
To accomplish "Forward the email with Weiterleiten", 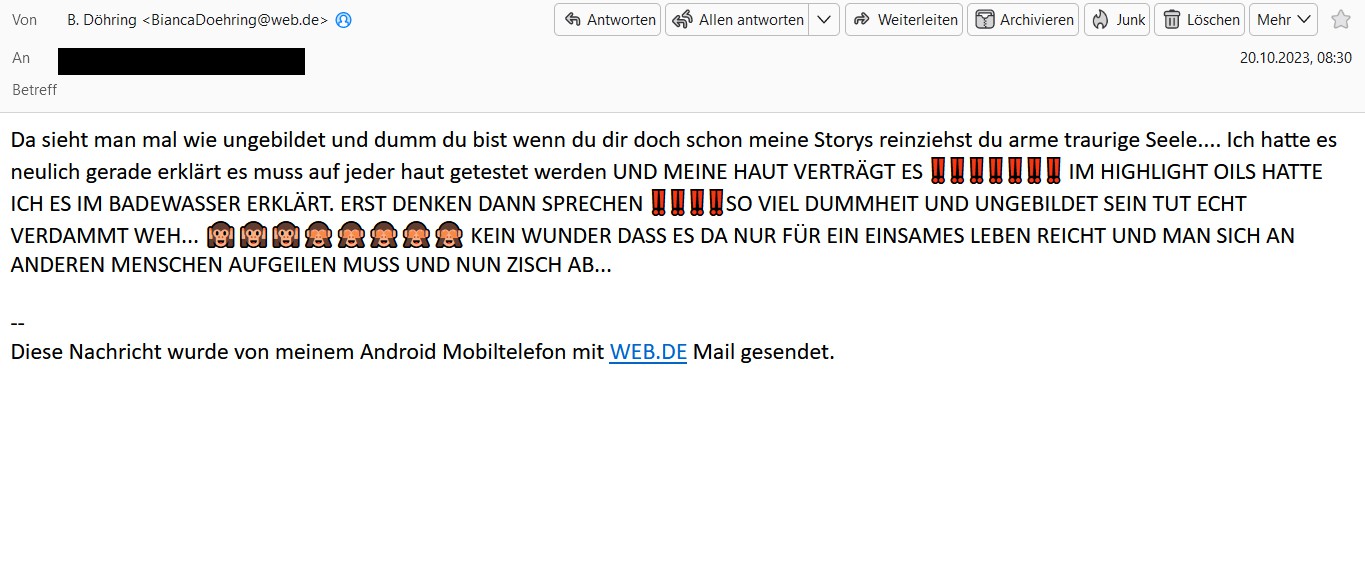I will click(x=903, y=19).
